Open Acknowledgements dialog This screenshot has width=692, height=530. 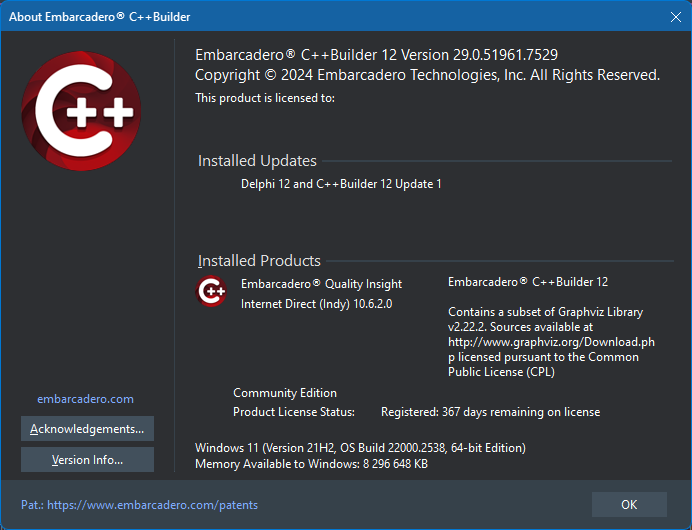87,429
